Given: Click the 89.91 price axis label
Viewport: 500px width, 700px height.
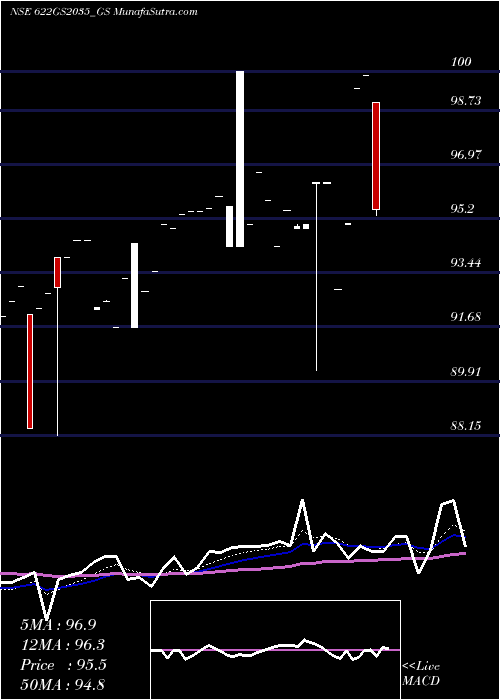Looking at the screenshot, I should point(466,371).
